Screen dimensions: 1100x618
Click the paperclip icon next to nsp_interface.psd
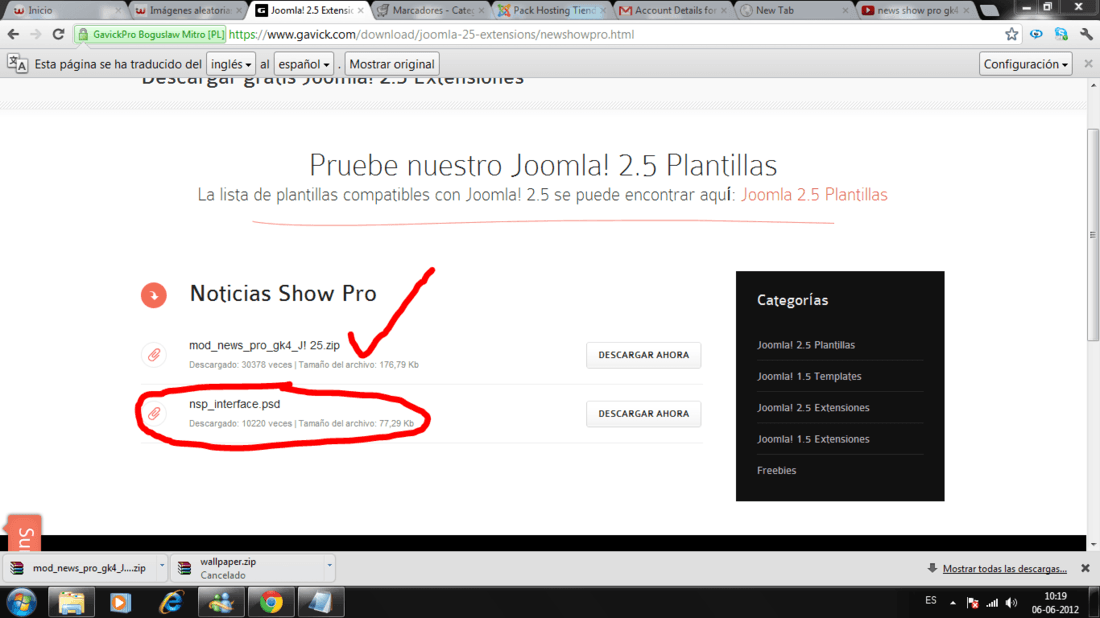154,414
